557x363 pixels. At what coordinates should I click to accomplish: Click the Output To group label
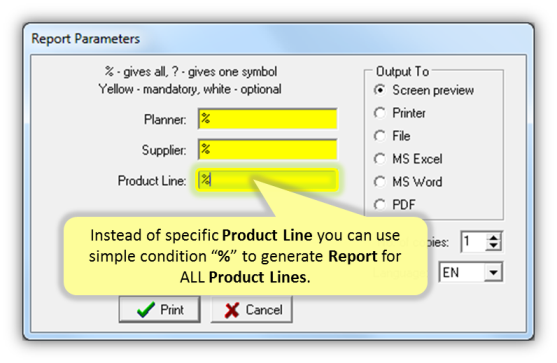coord(402,71)
